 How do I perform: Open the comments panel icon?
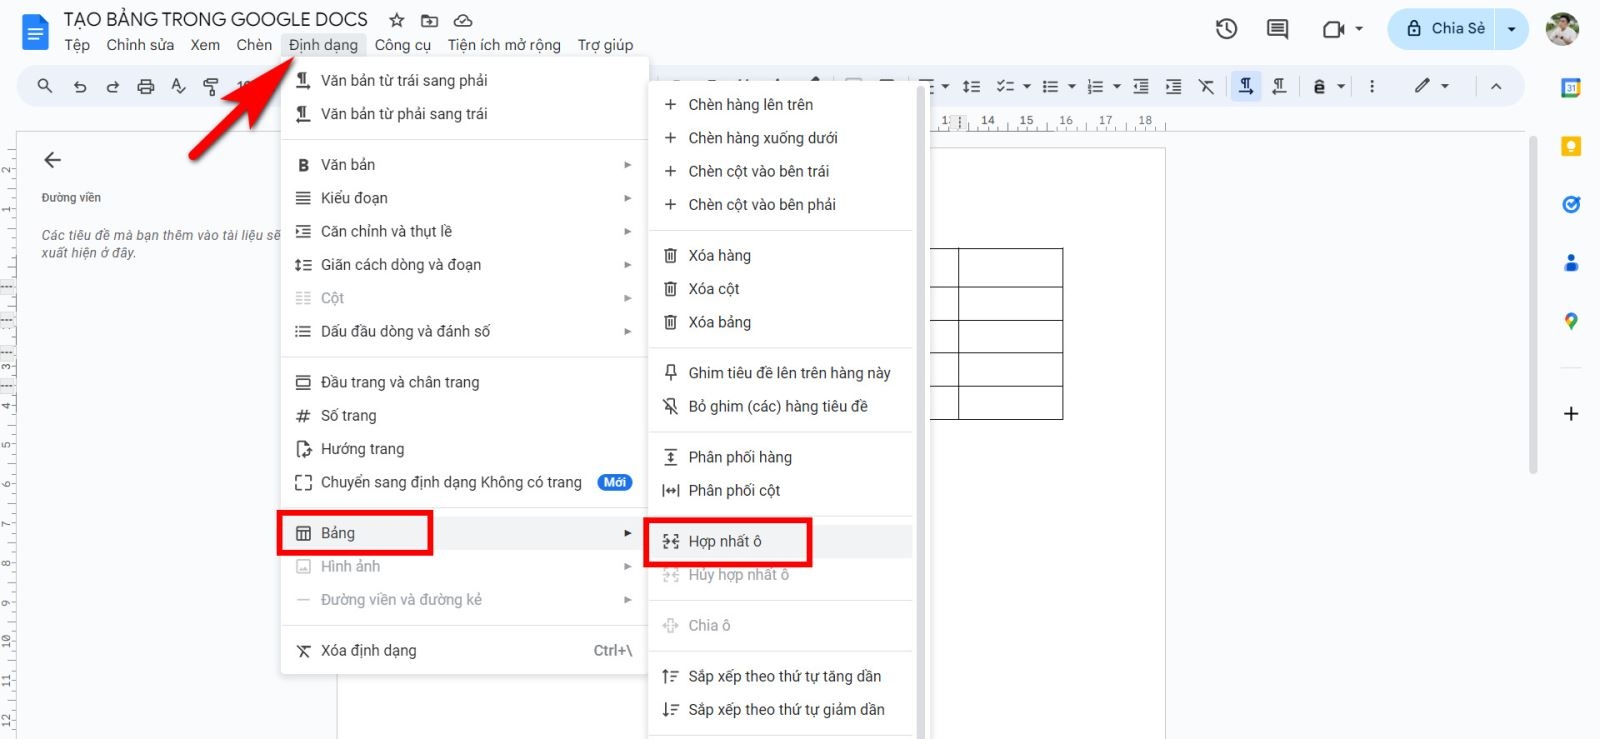[1277, 29]
